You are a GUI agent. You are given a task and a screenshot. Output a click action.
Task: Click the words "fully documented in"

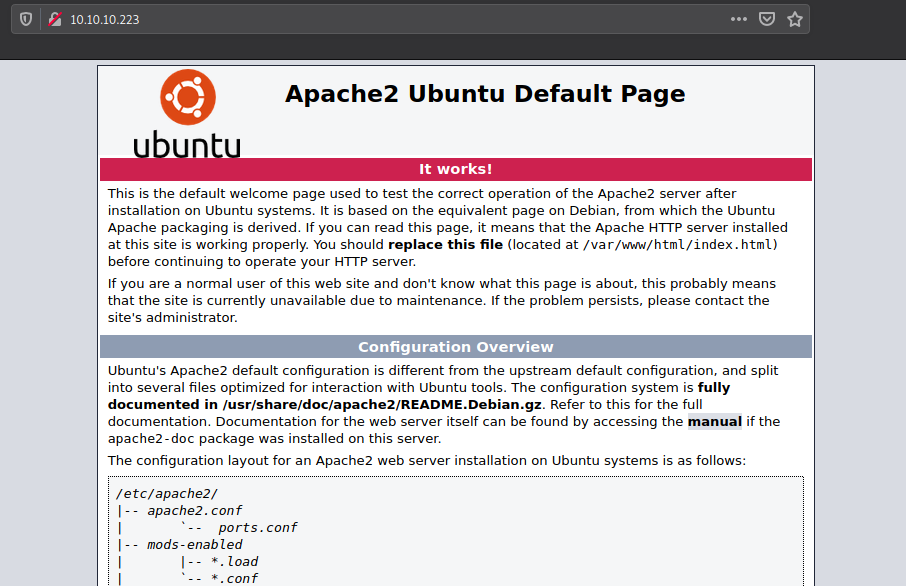tap(419, 396)
